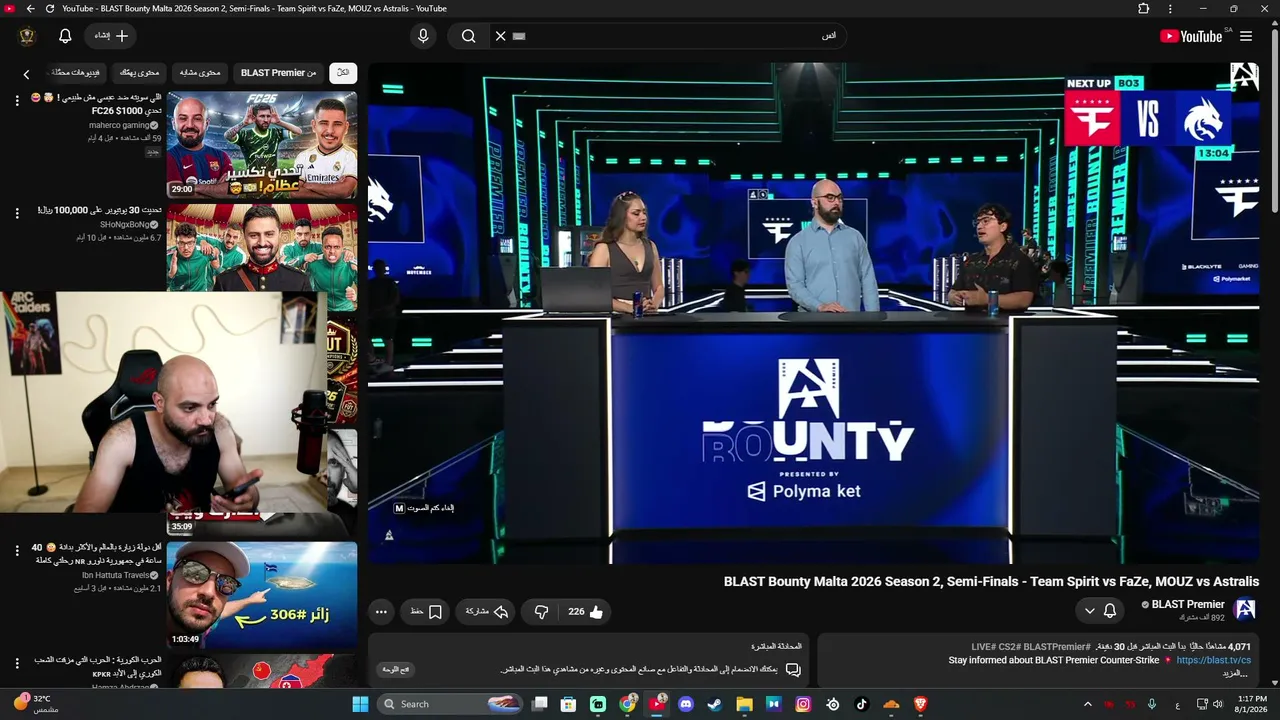Open YouTube notifications bell in header
The width and height of the screenshot is (1280, 720).
(x=65, y=36)
